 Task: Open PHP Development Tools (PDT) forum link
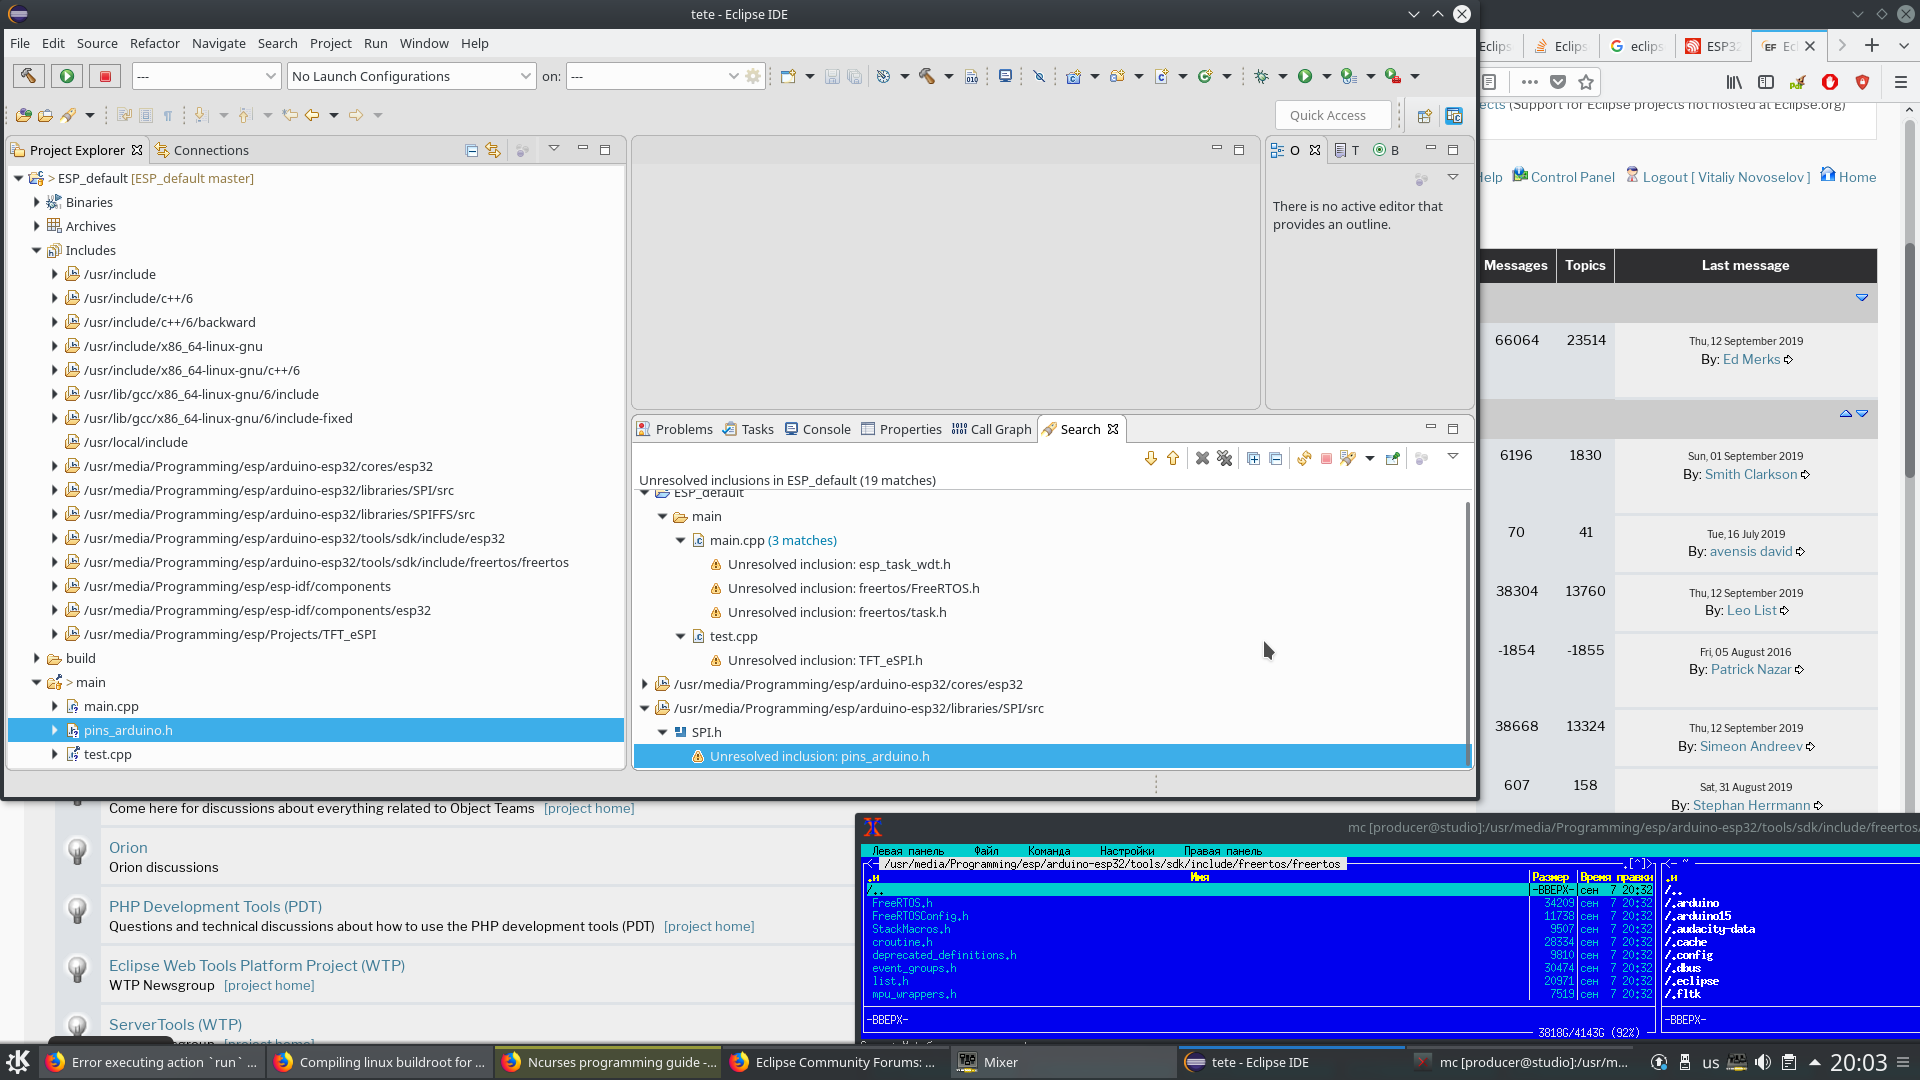[215, 906]
